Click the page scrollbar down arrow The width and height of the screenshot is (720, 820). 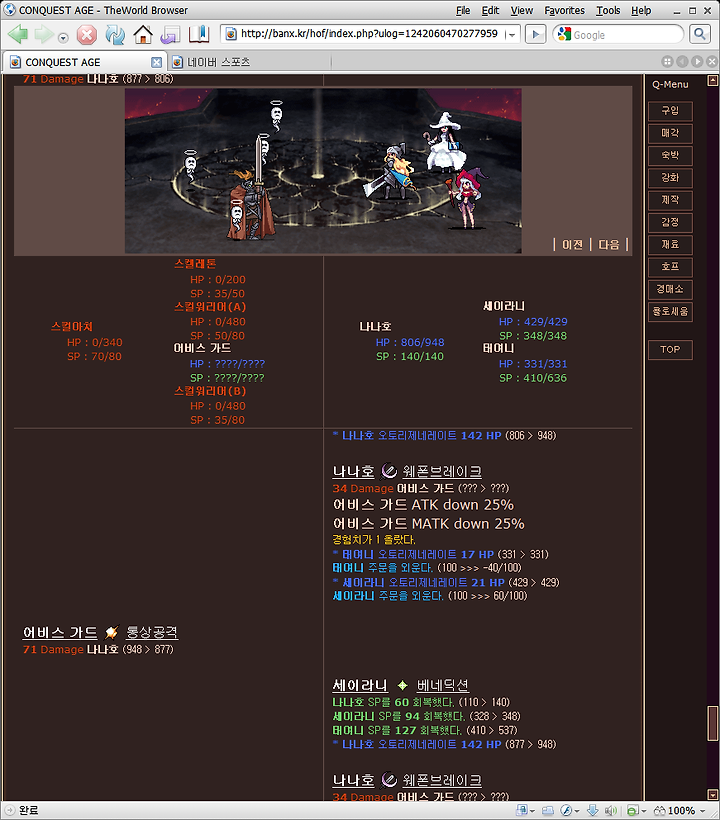coord(712,794)
